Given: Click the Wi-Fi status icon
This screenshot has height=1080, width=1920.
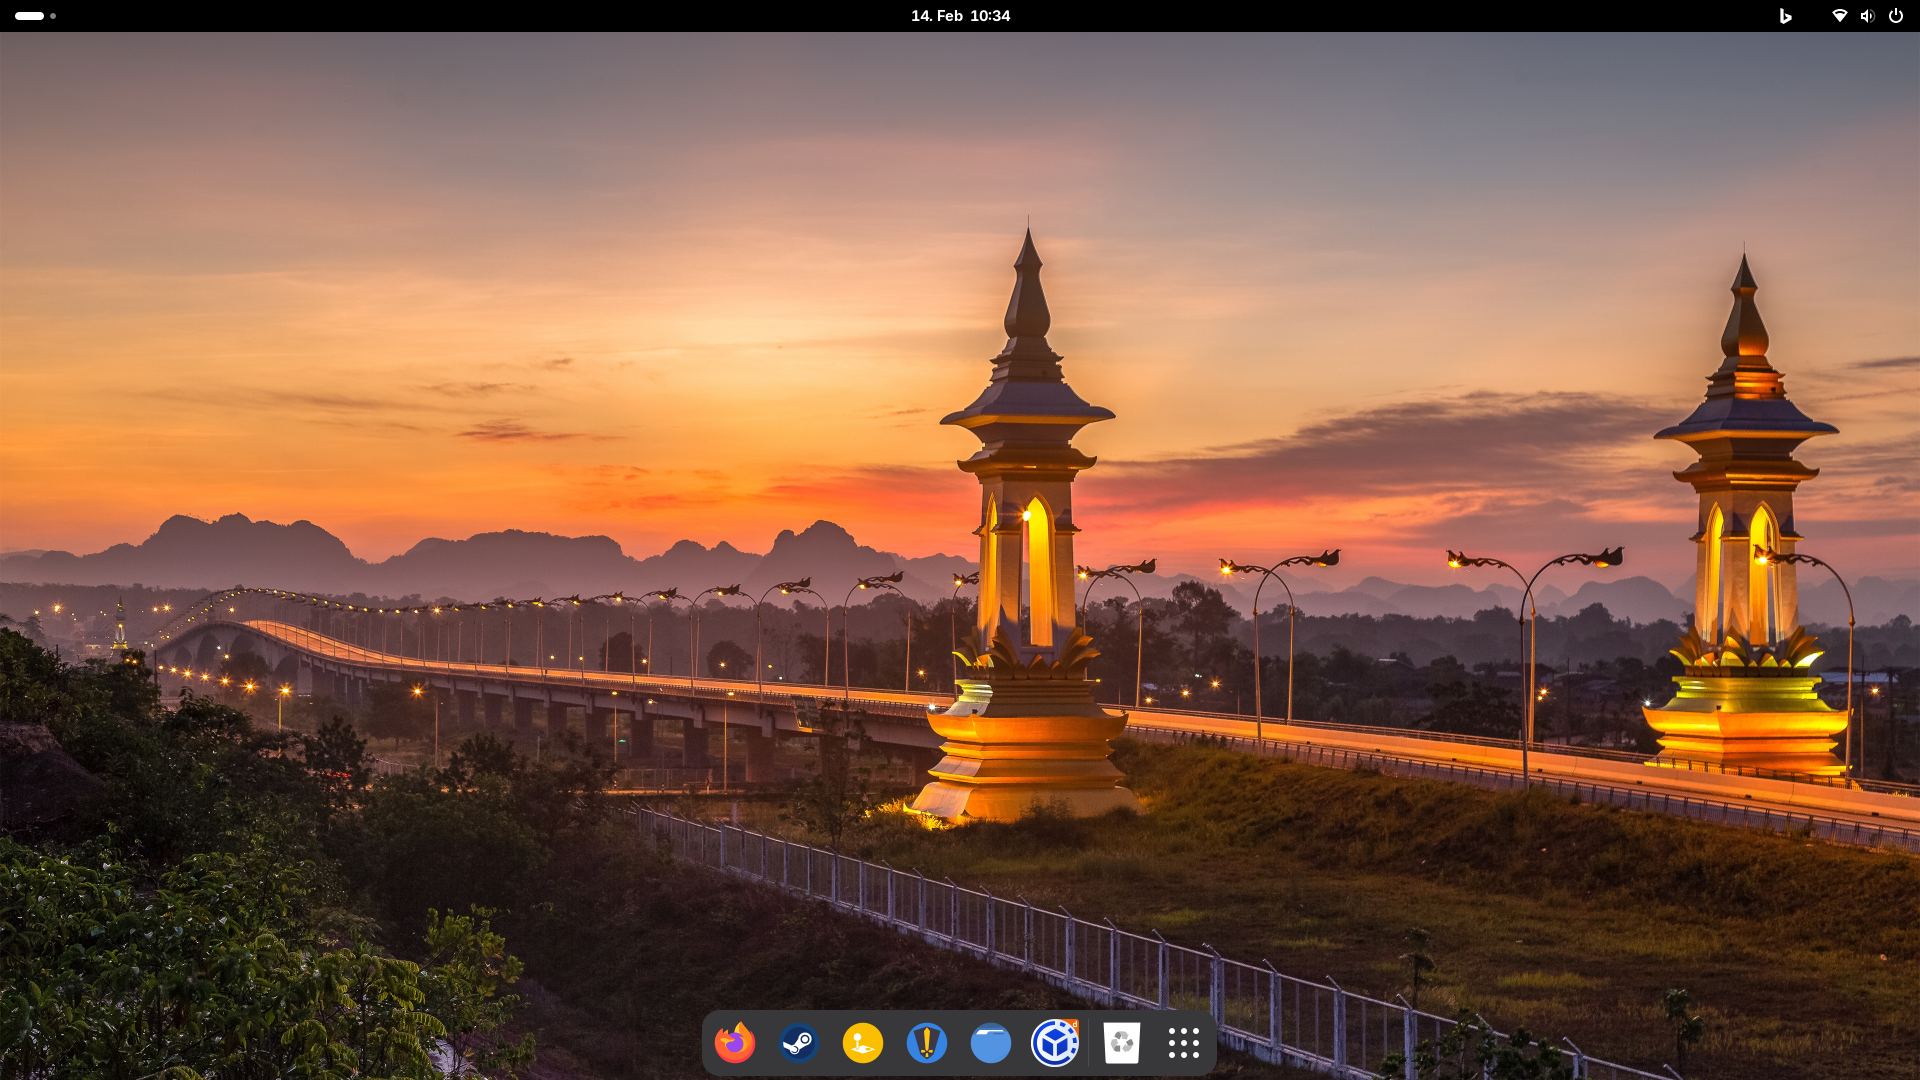Looking at the screenshot, I should click(1839, 16).
